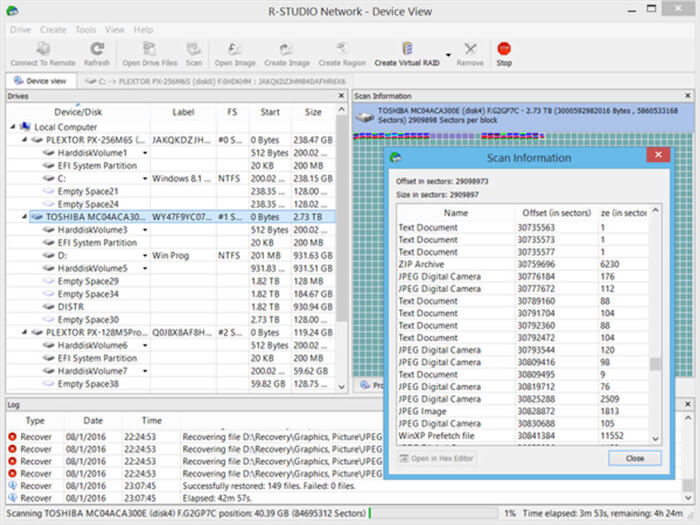Viewport: 700px width, 525px height.
Task: Collapse the Local Computer tree node
Action: pos(12,127)
